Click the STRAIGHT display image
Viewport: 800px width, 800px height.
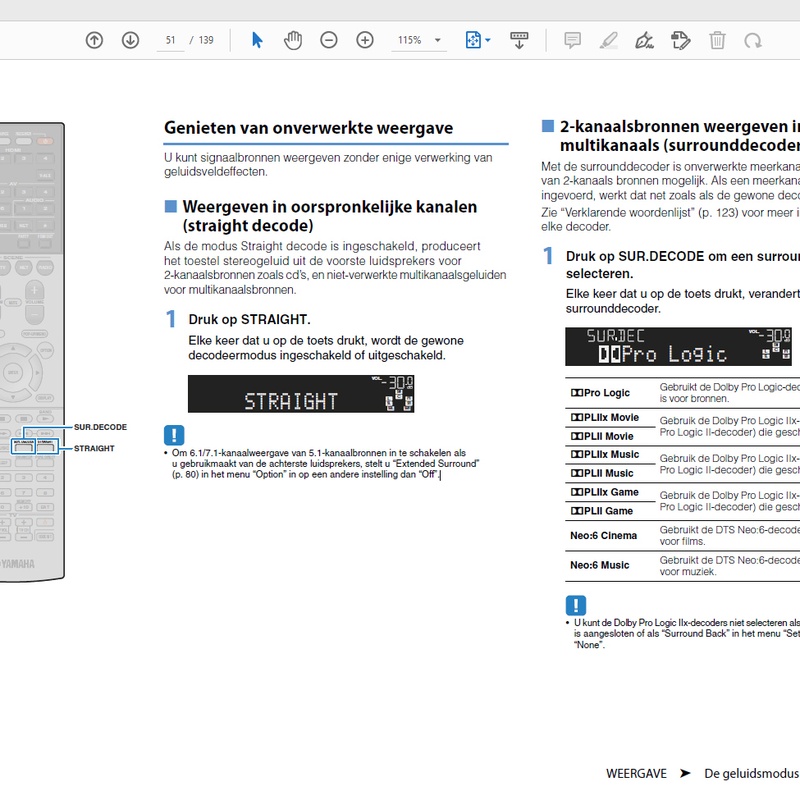point(301,394)
